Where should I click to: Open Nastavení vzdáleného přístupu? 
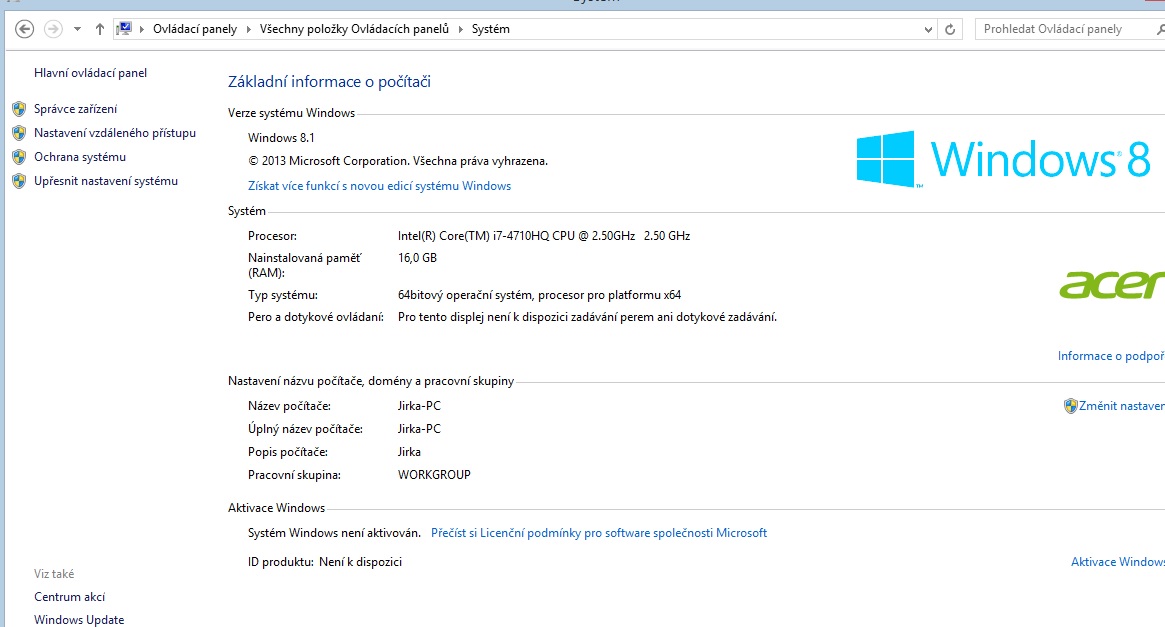[115, 133]
